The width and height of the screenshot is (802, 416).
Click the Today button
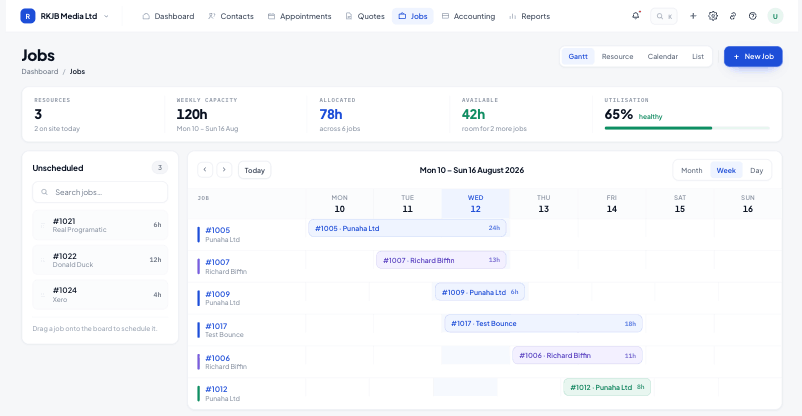pos(254,170)
